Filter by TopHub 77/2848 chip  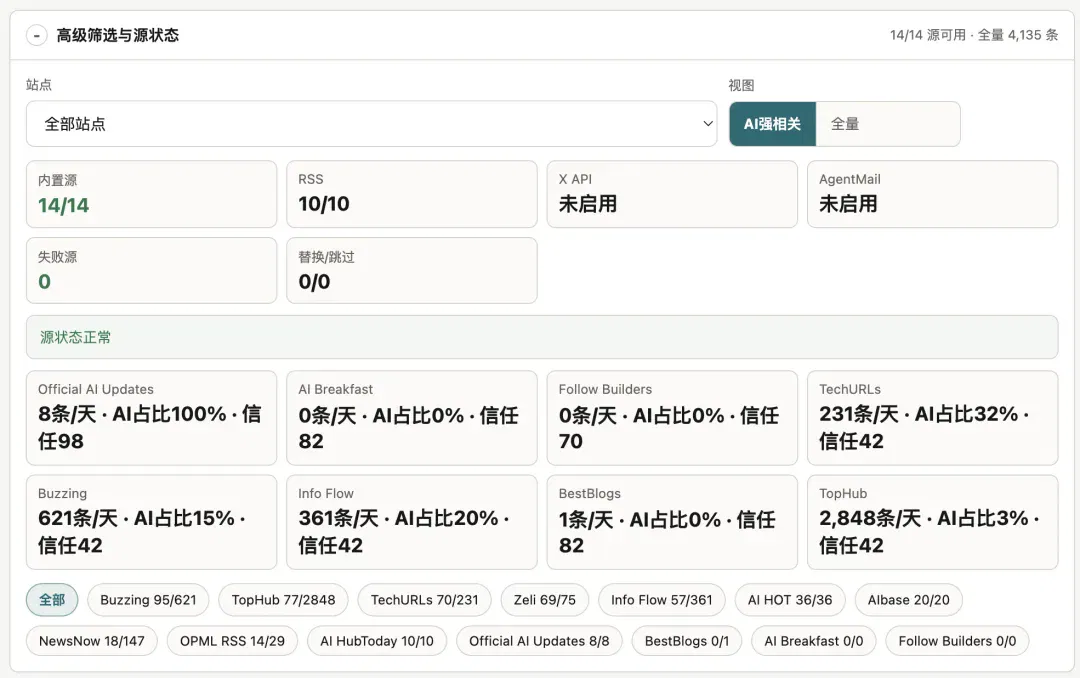coord(283,599)
